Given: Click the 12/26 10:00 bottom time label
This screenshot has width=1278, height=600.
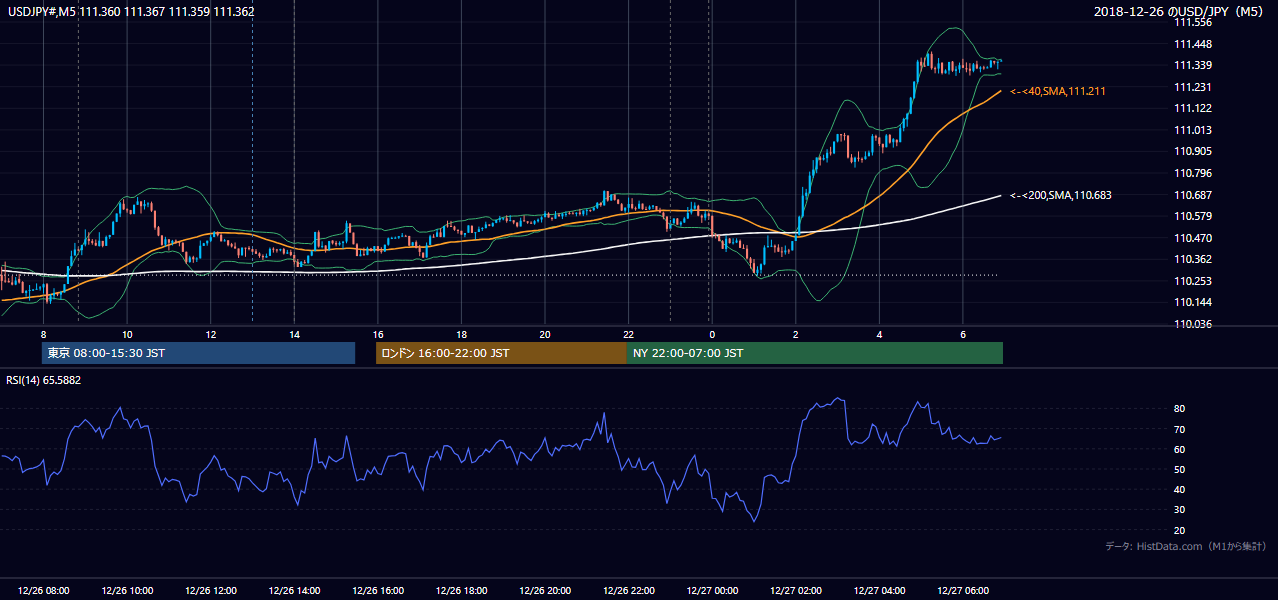Looking at the screenshot, I should click(127, 591).
